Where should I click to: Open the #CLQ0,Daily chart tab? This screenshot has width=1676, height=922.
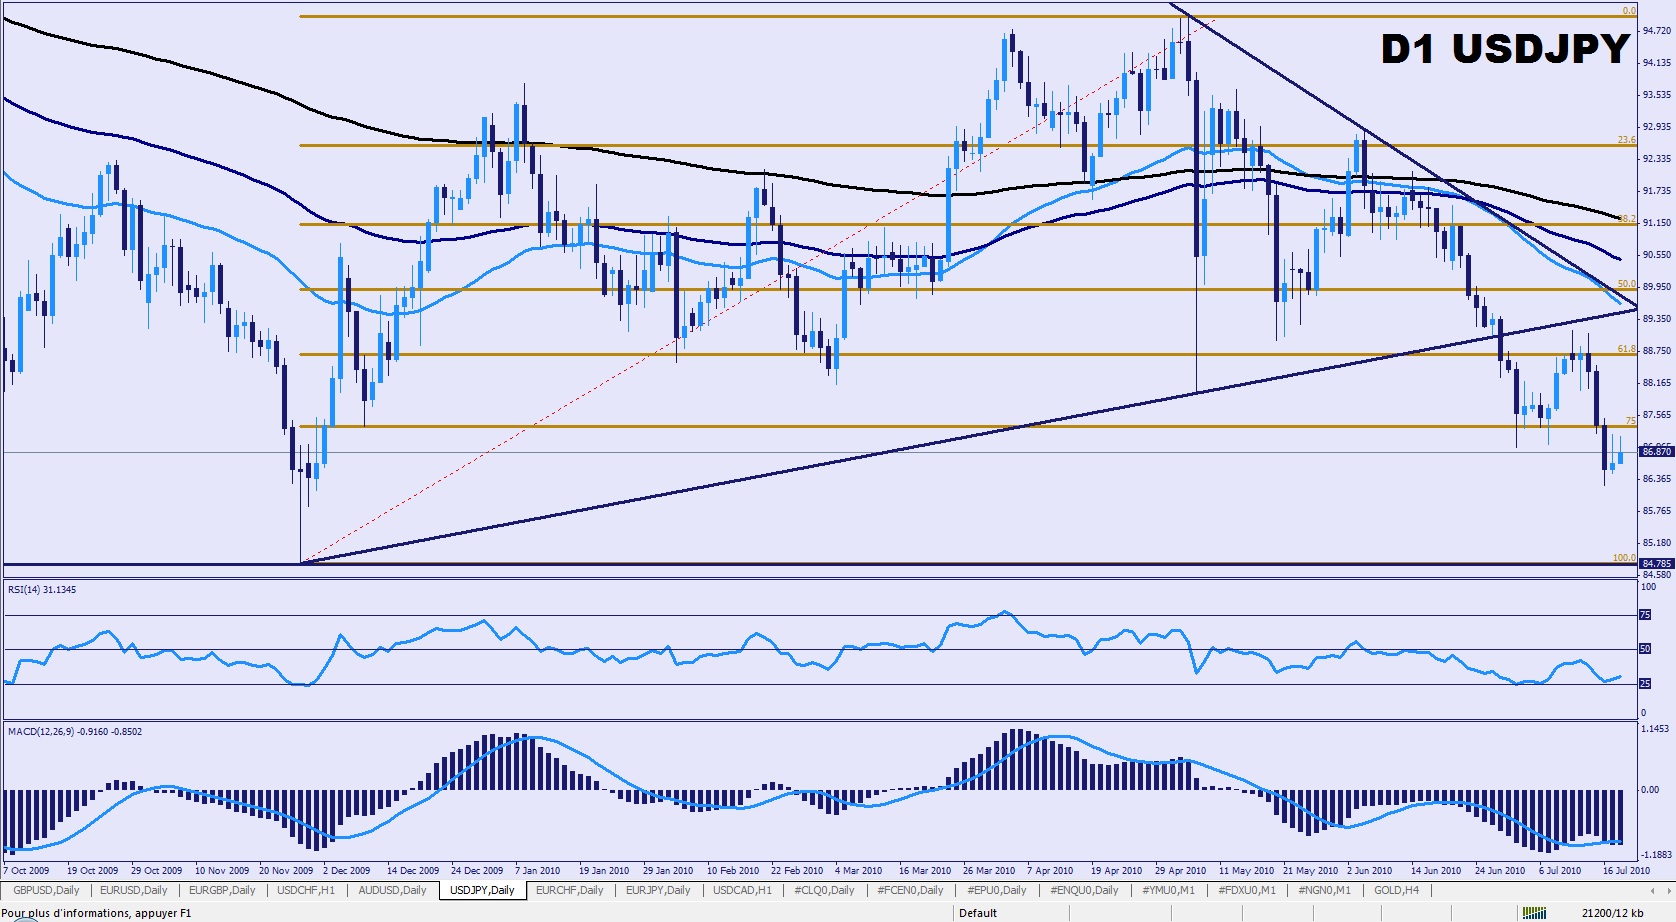coord(825,890)
